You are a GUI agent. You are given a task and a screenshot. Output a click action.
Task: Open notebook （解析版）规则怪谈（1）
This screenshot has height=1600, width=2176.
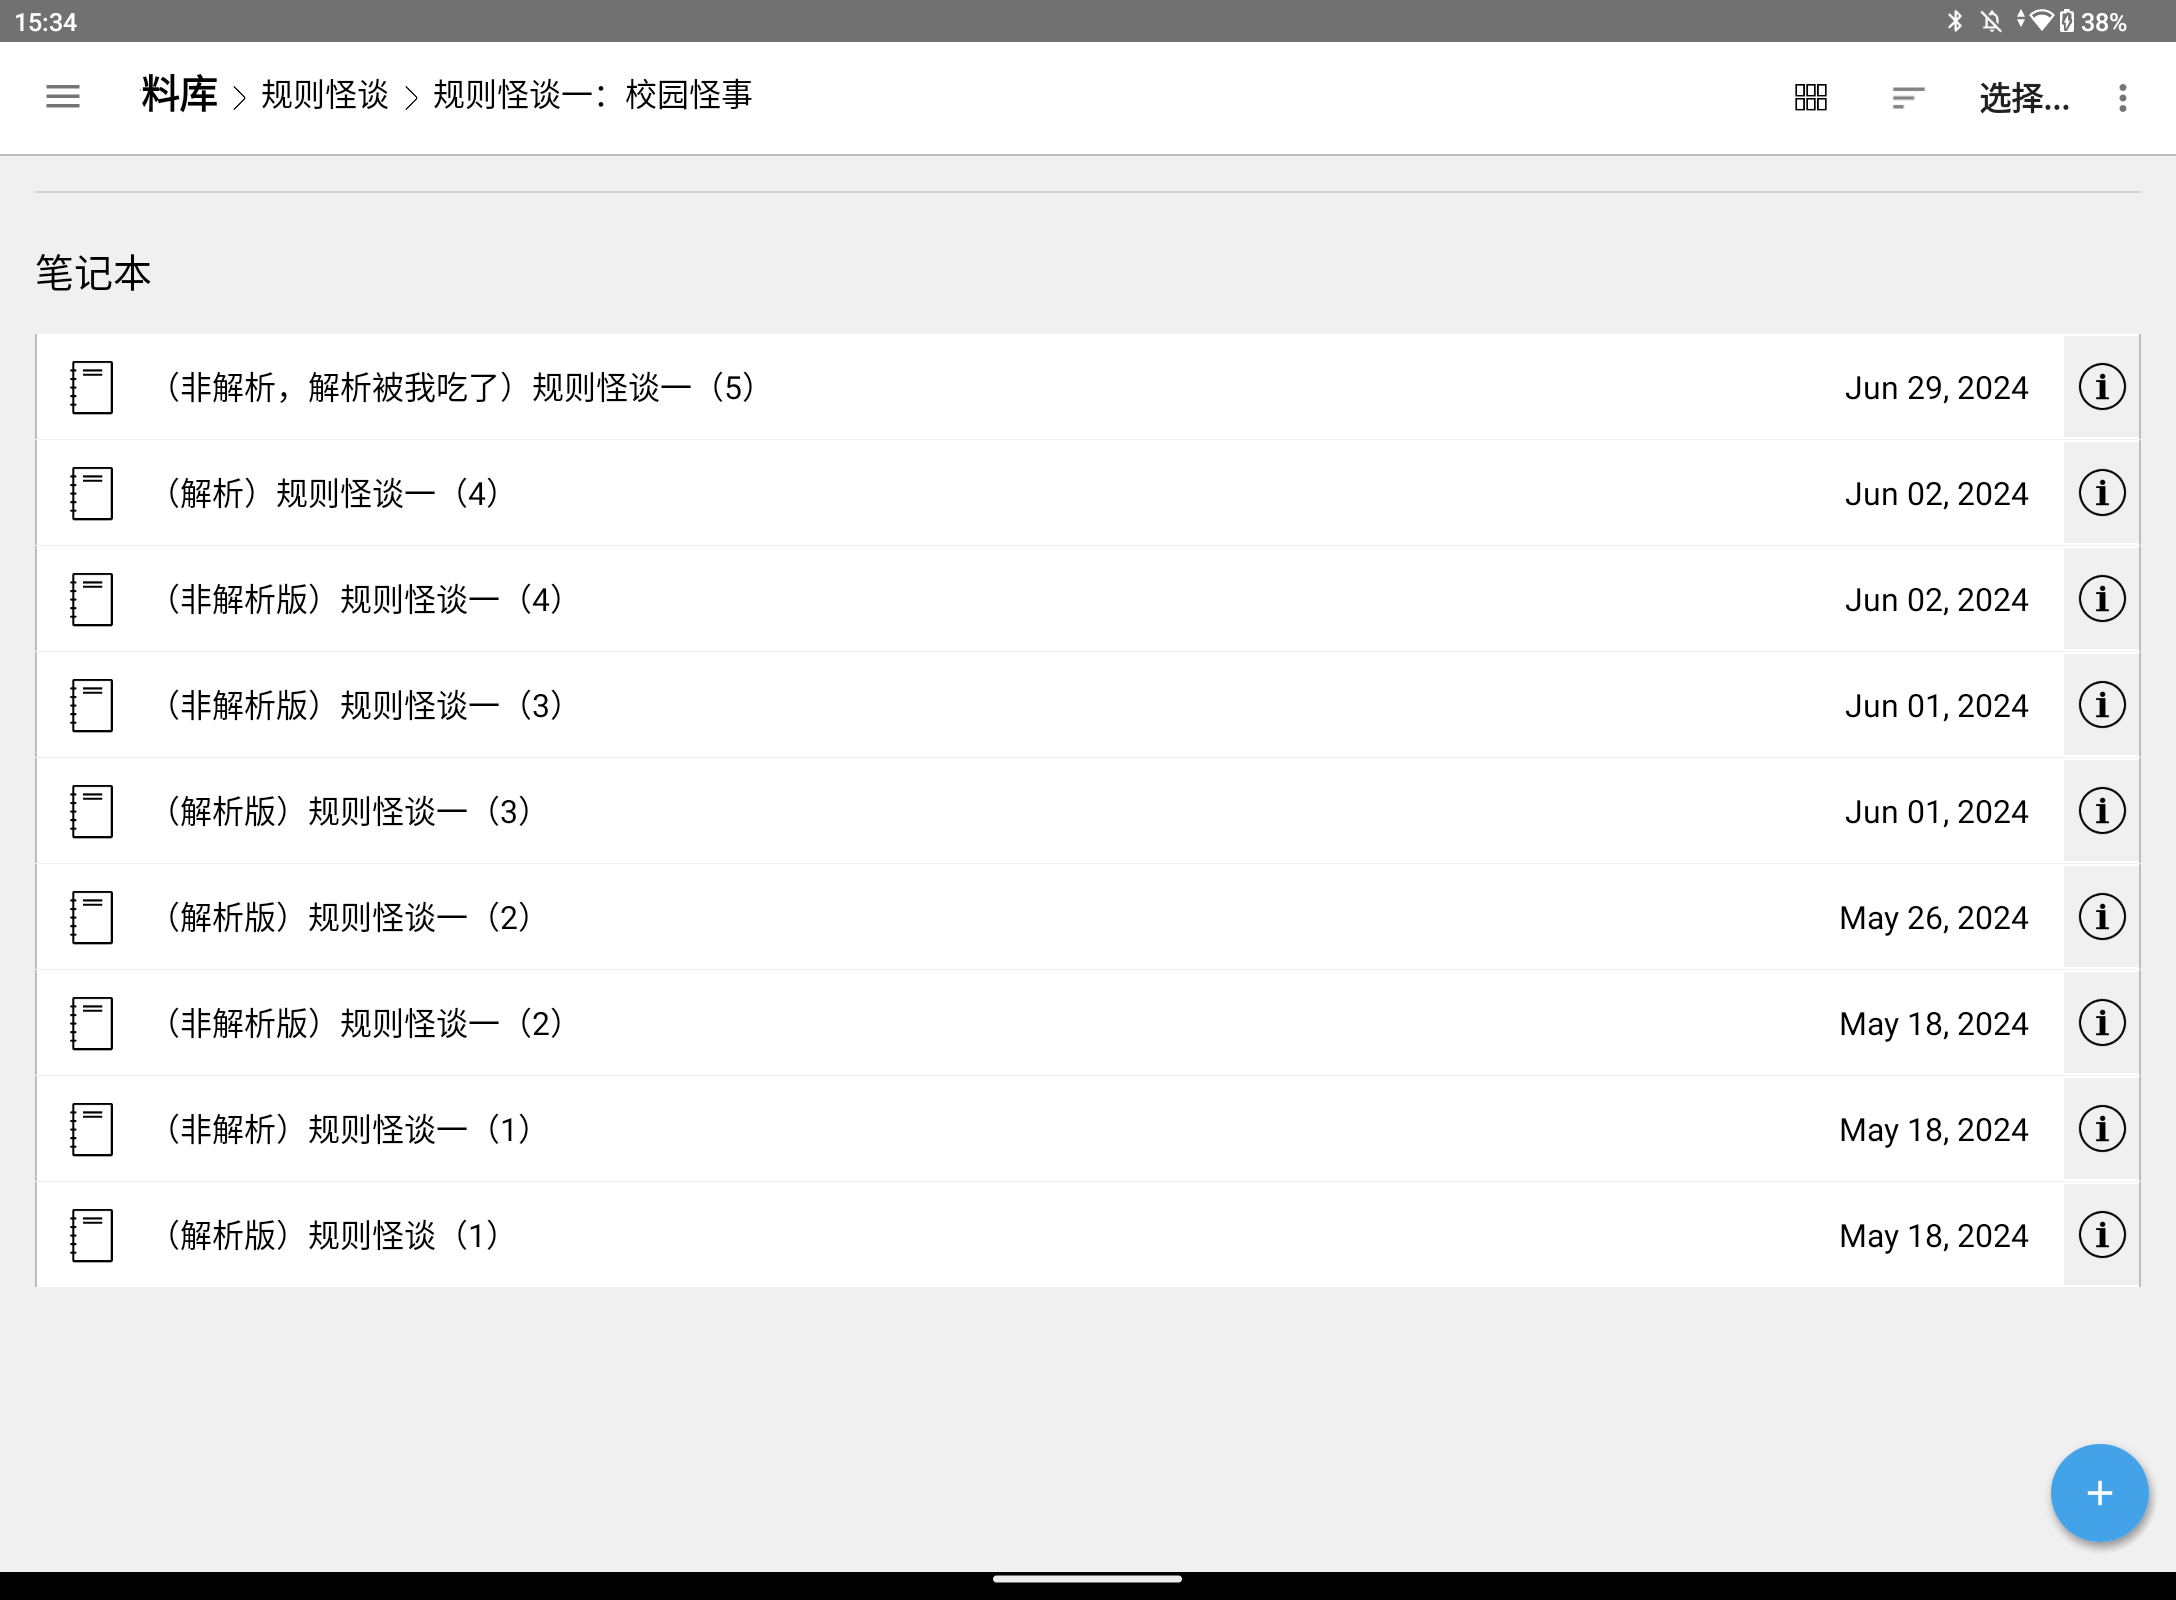point(1050,1235)
